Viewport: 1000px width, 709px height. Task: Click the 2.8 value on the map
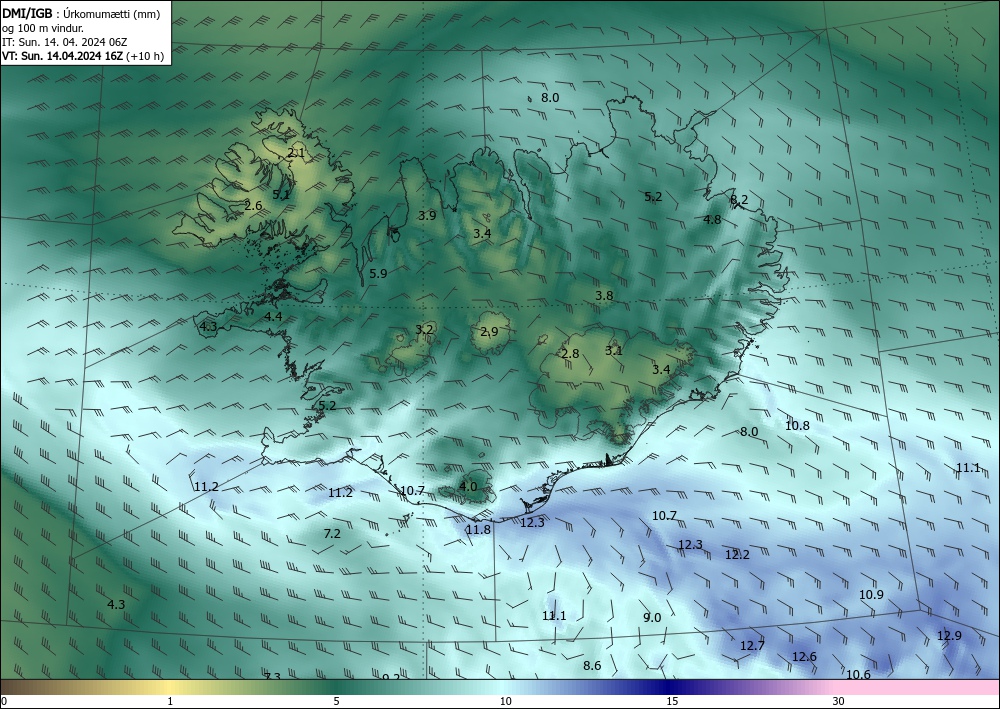coord(570,353)
